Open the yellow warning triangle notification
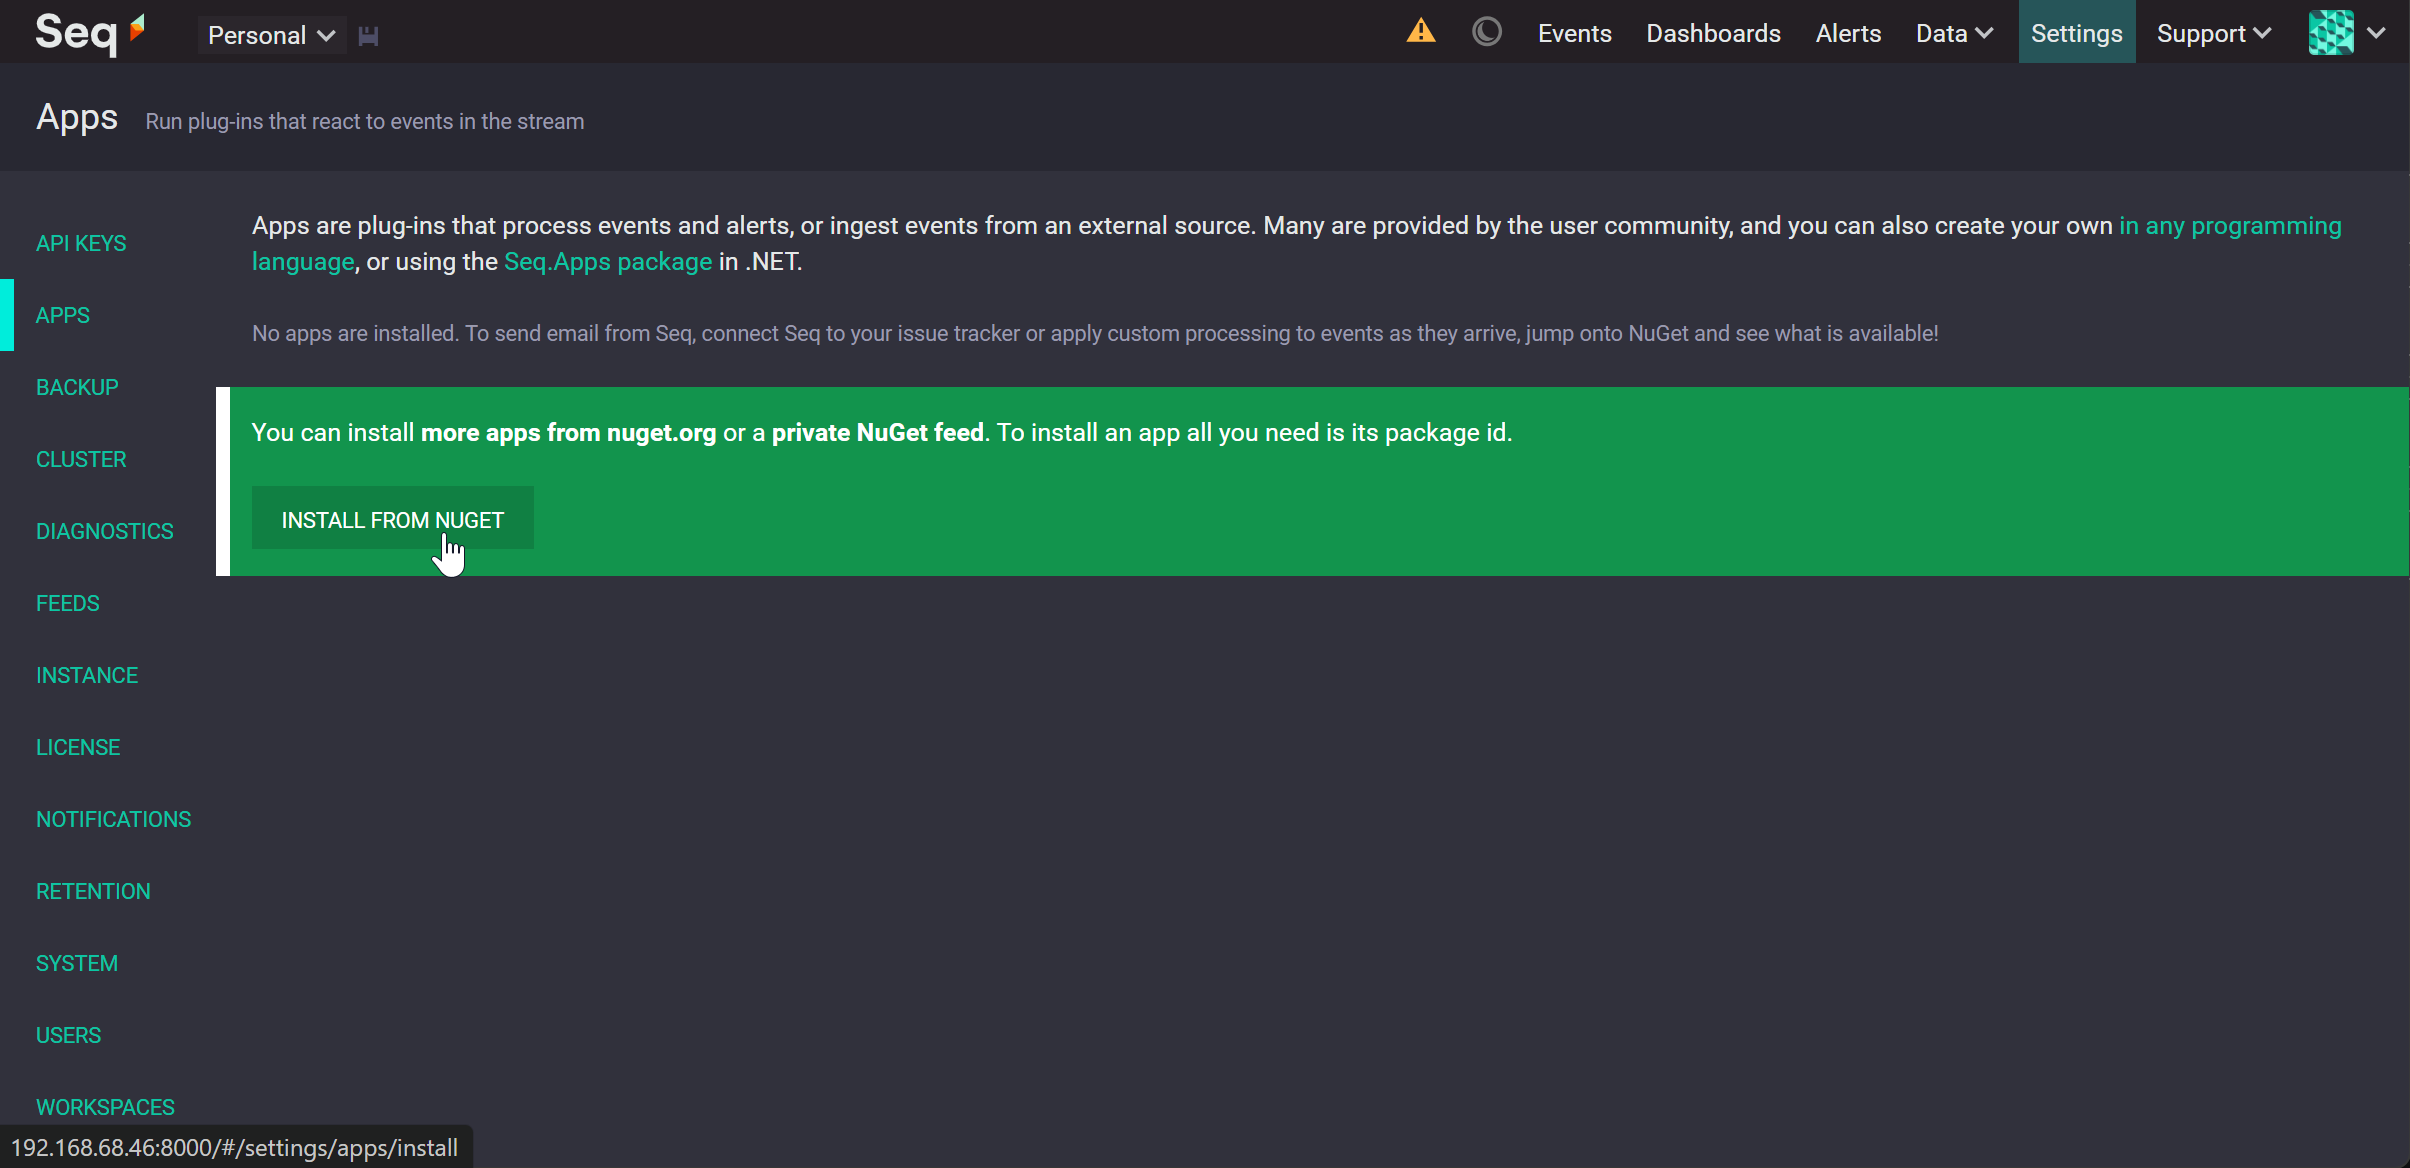The width and height of the screenshot is (2410, 1168). (1421, 32)
